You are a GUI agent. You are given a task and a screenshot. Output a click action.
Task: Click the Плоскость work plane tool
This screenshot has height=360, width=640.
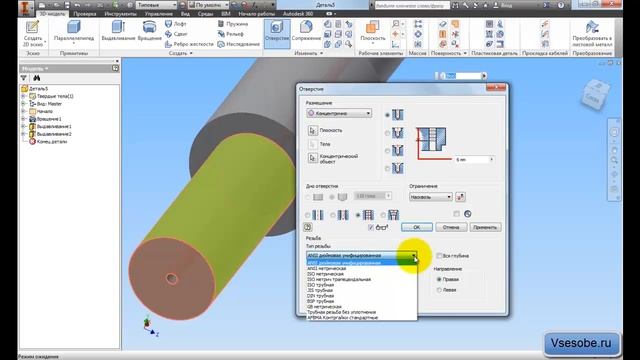(x=373, y=31)
